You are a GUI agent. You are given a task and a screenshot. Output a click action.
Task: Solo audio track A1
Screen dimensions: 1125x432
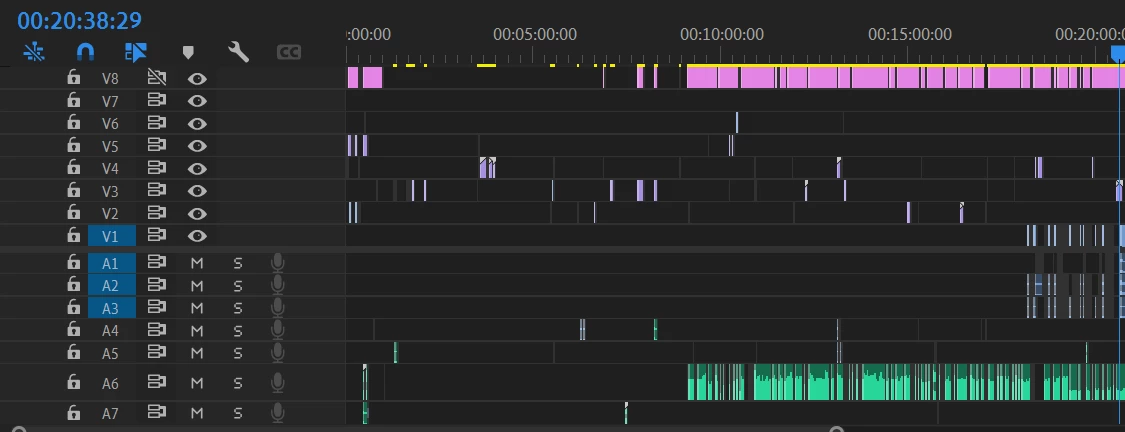[237, 263]
